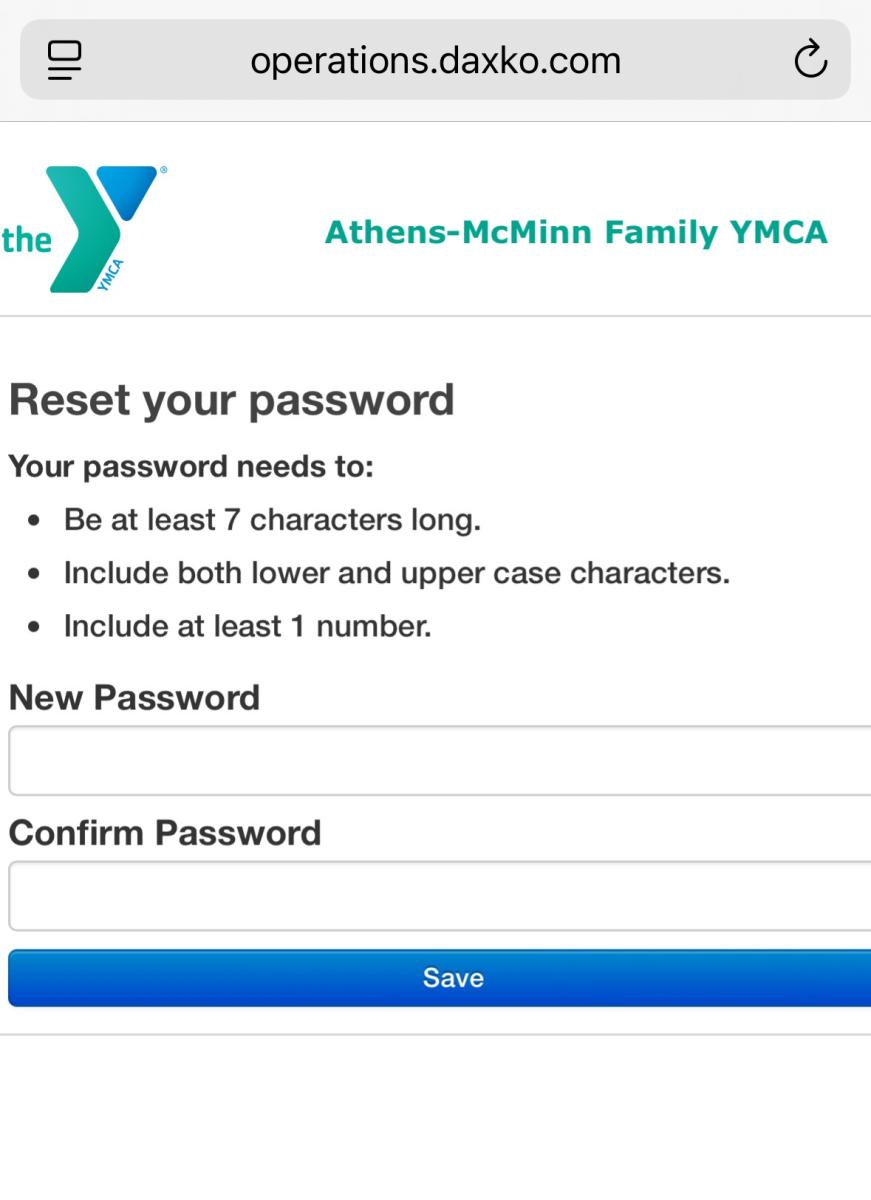
Task: Tap the page menu icon in address bar
Action: pyautogui.click(x=65, y=60)
